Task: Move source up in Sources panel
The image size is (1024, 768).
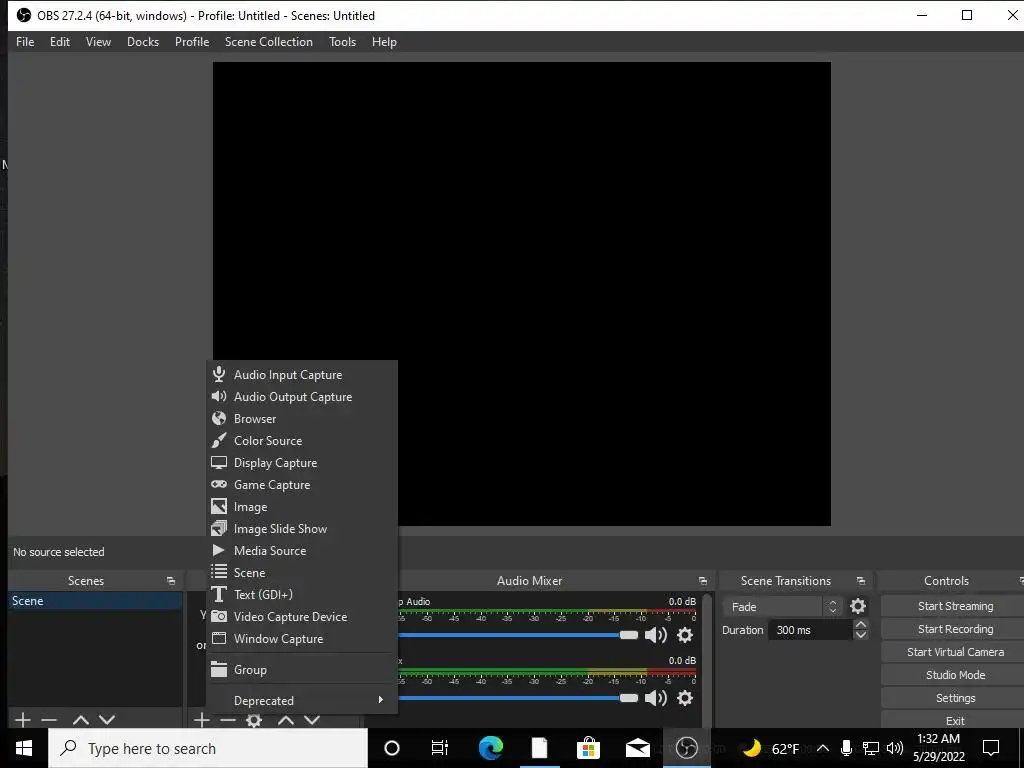Action: 286,720
